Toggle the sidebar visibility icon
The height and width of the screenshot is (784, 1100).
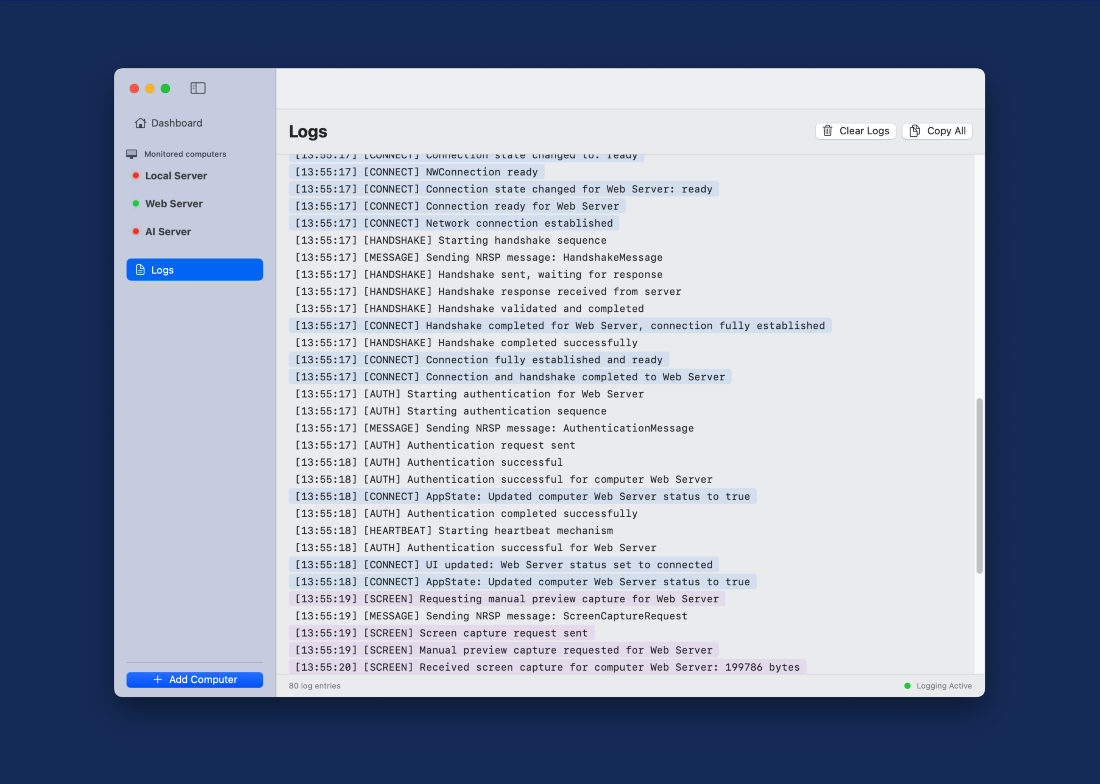pyautogui.click(x=198, y=88)
